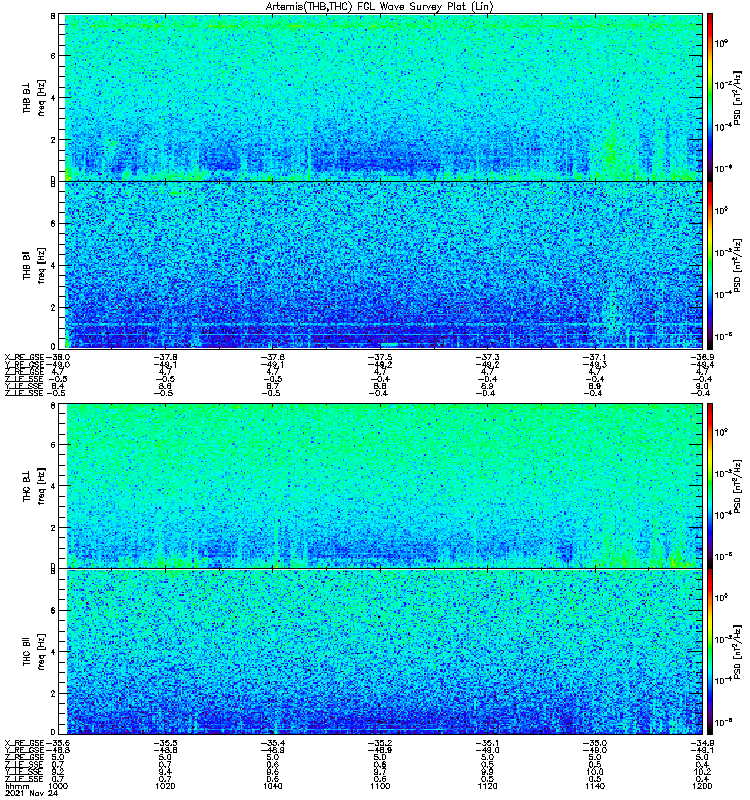The image size is (750, 800).
Task: Click the PSD color bar beside THB B-parallel panel
Action: (x=710, y=265)
